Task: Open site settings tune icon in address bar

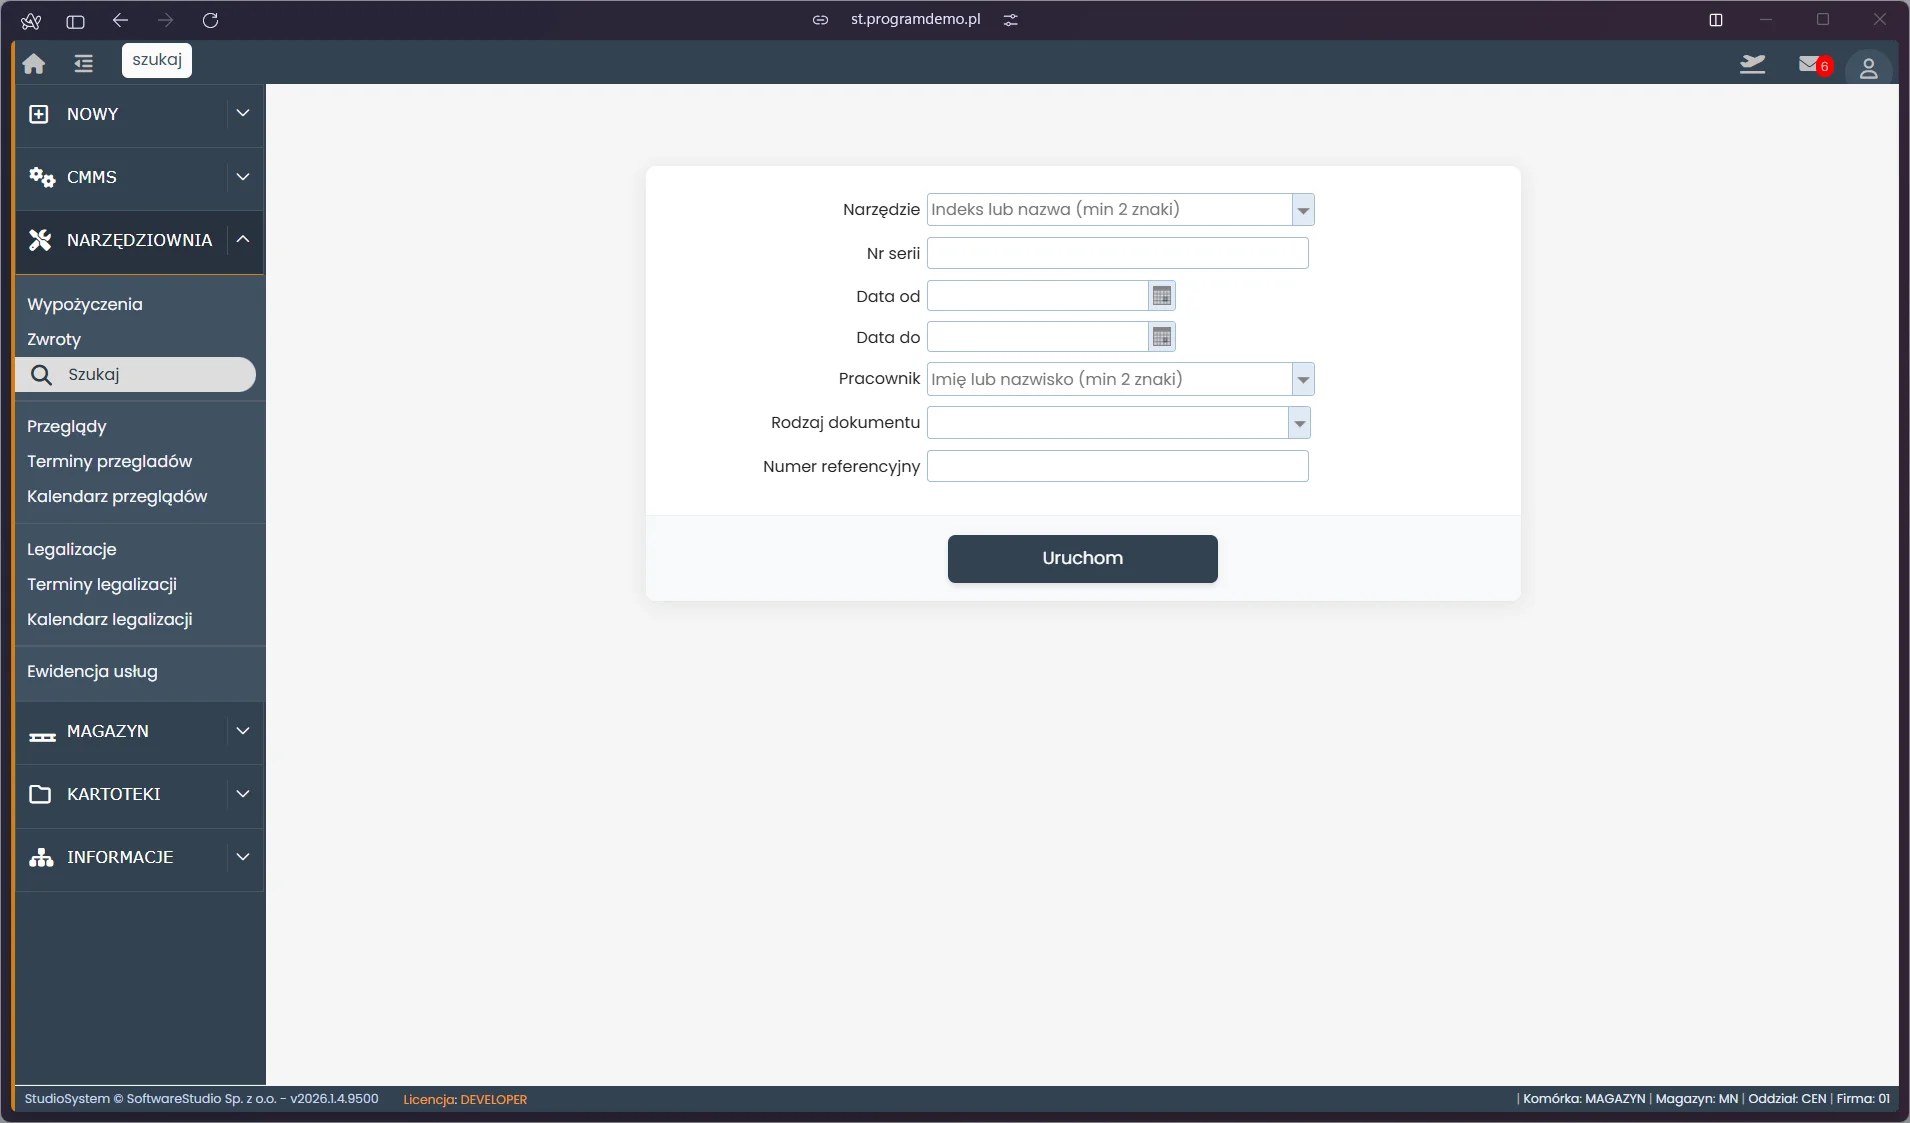Action: (1011, 20)
